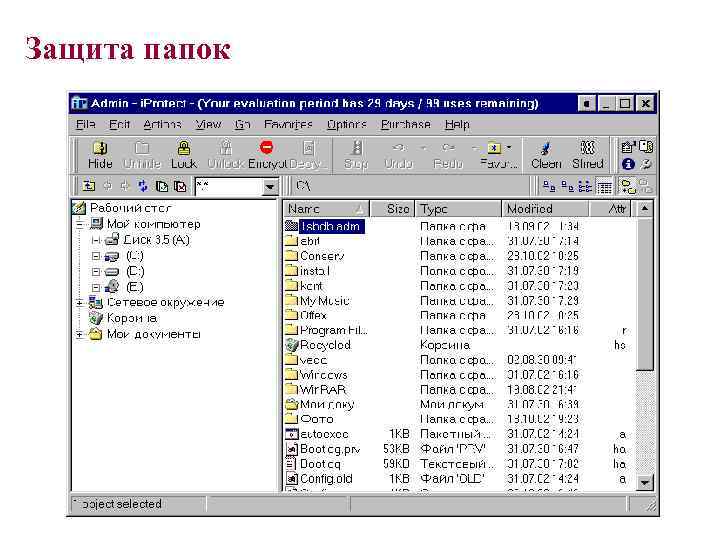720x540 pixels.
Task: Click the Decrypt toolbar icon
Action: click(x=309, y=148)
